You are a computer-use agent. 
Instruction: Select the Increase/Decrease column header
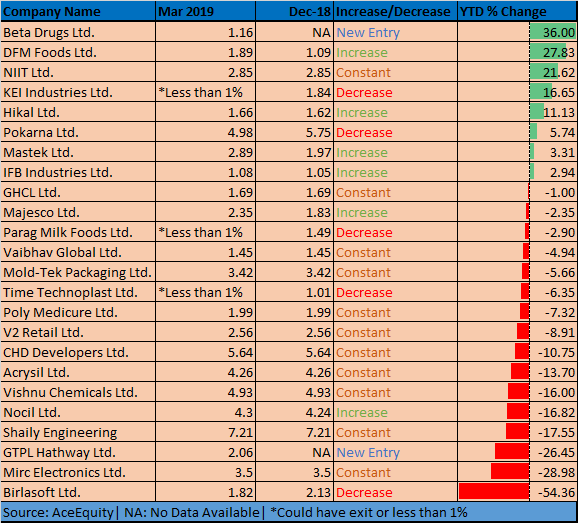396,12
